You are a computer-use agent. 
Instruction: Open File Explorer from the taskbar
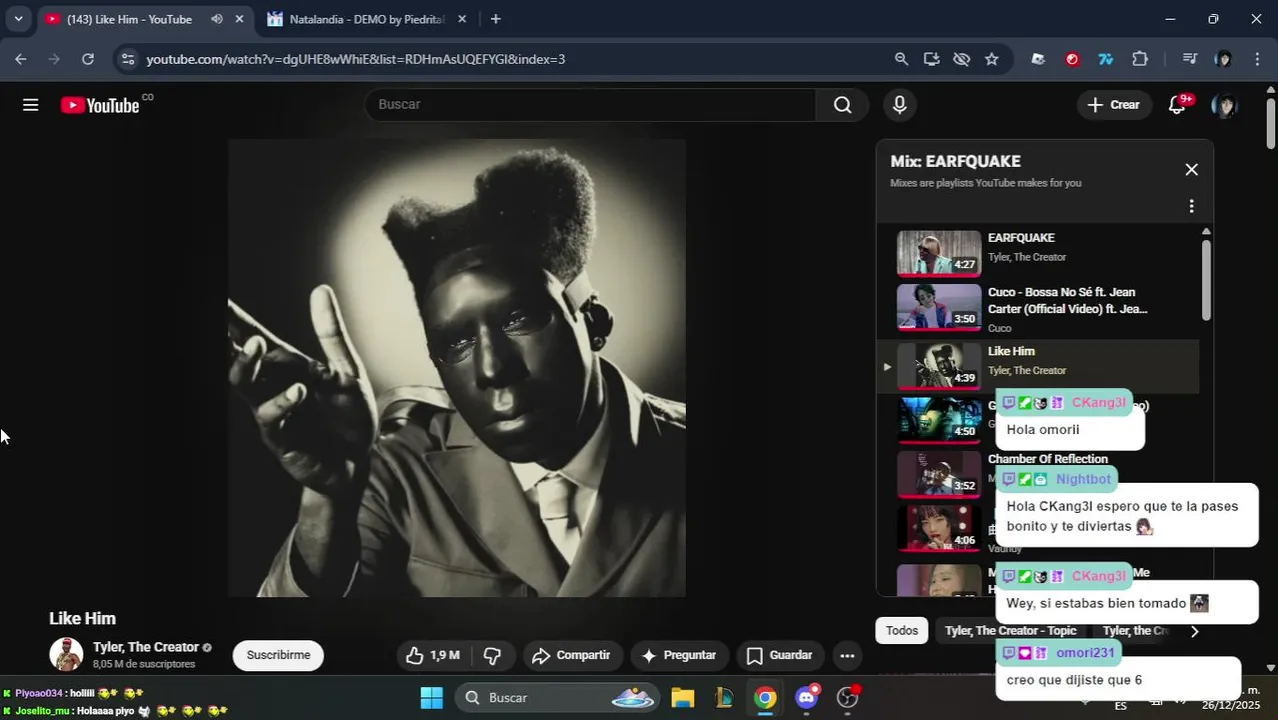pyautogui.click(x=682, y=698)
